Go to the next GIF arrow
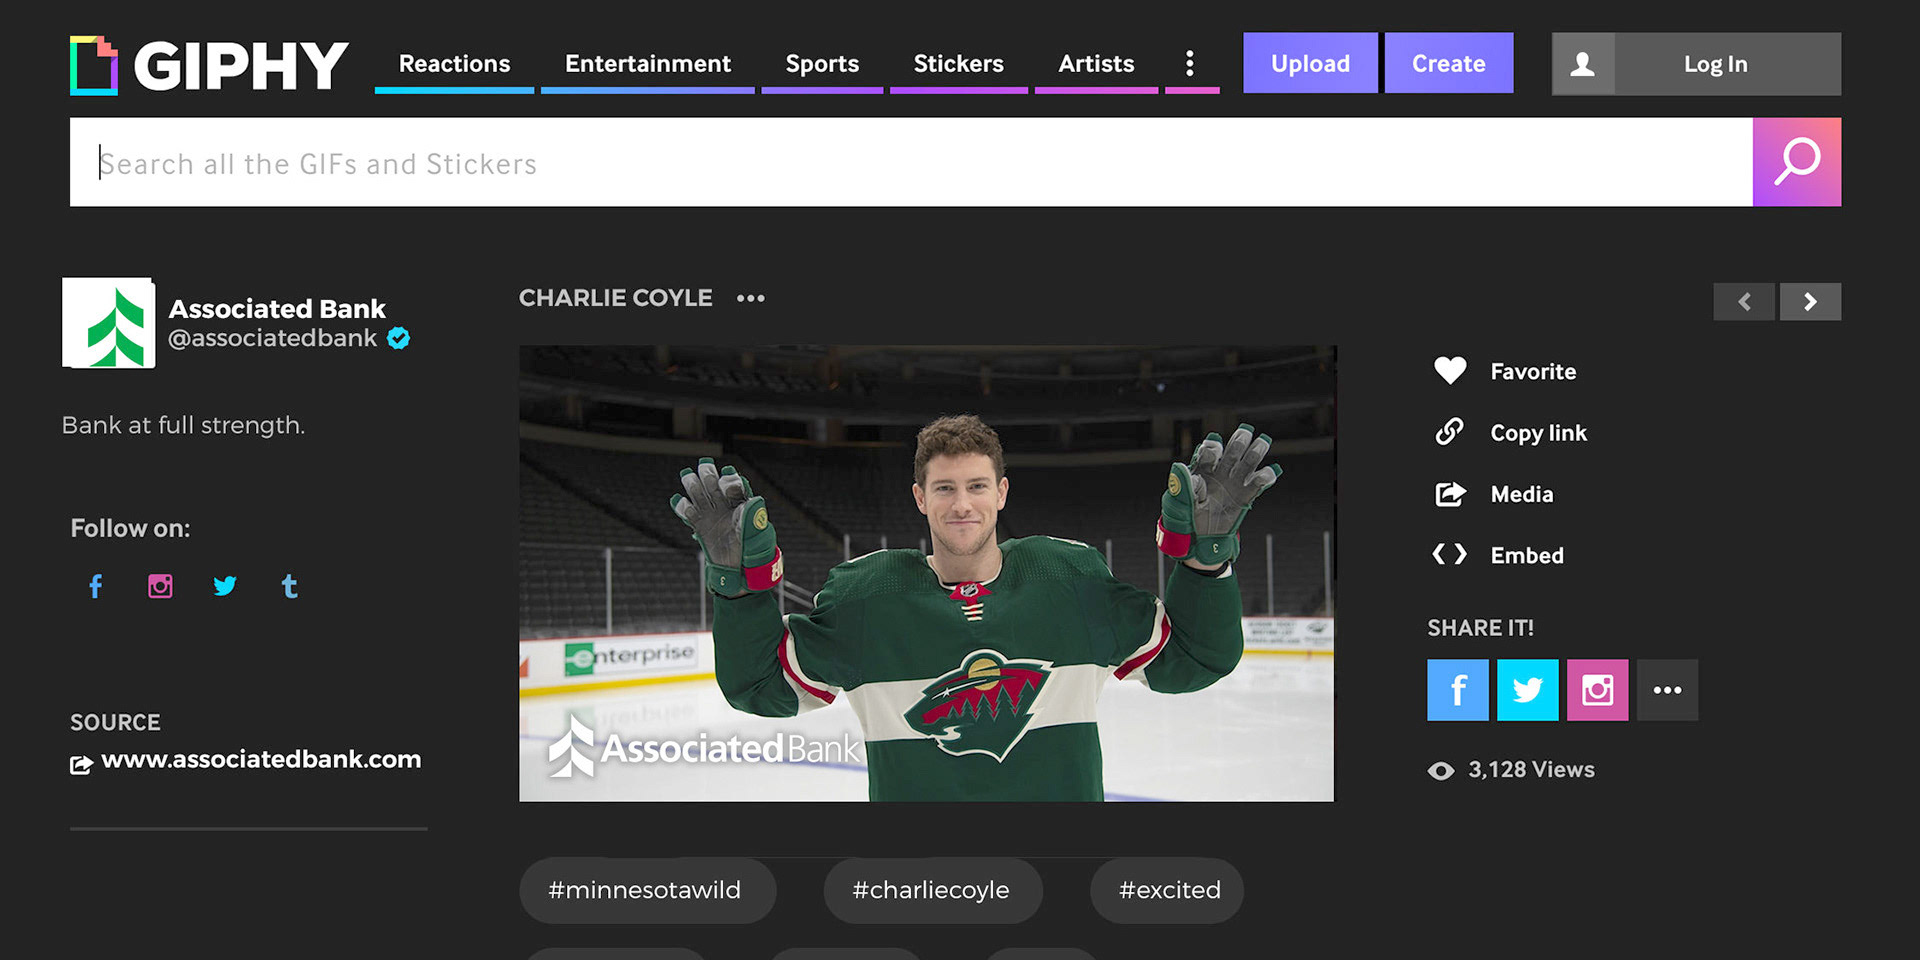The width and height of the screenshot is (1920, 960). tap(1810, 301)
